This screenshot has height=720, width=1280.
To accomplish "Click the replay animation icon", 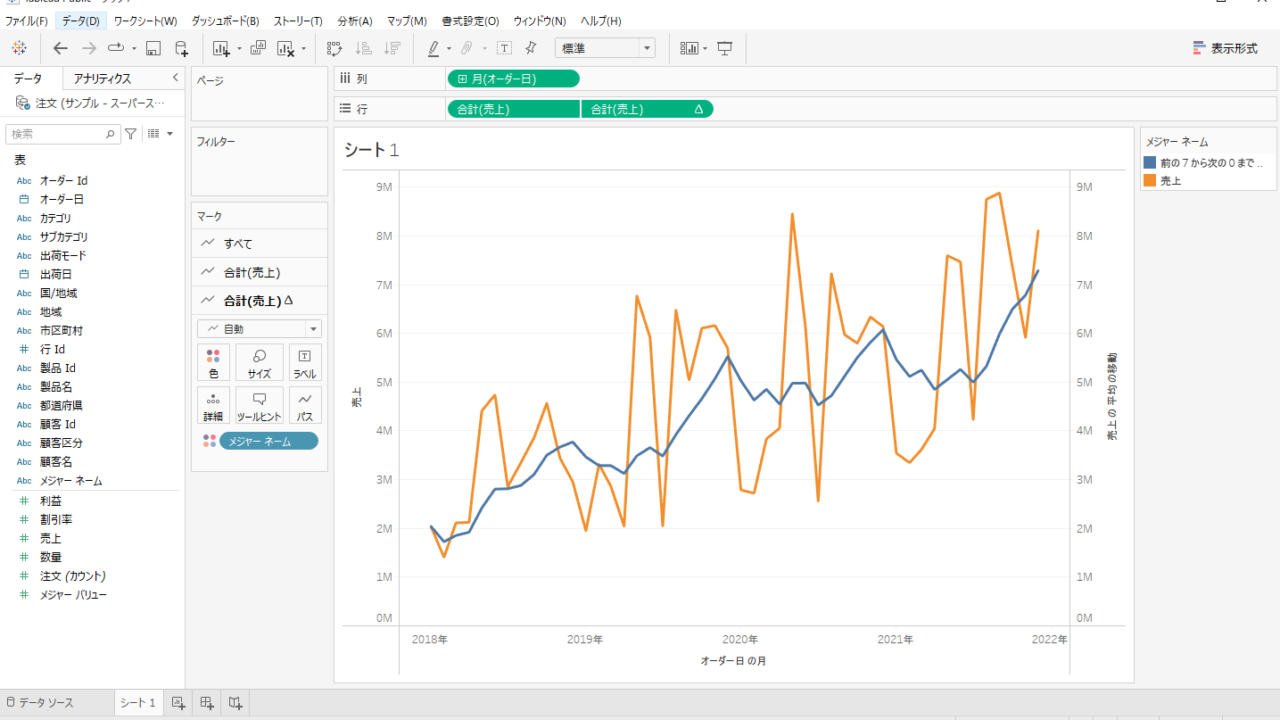I will 115,48.
